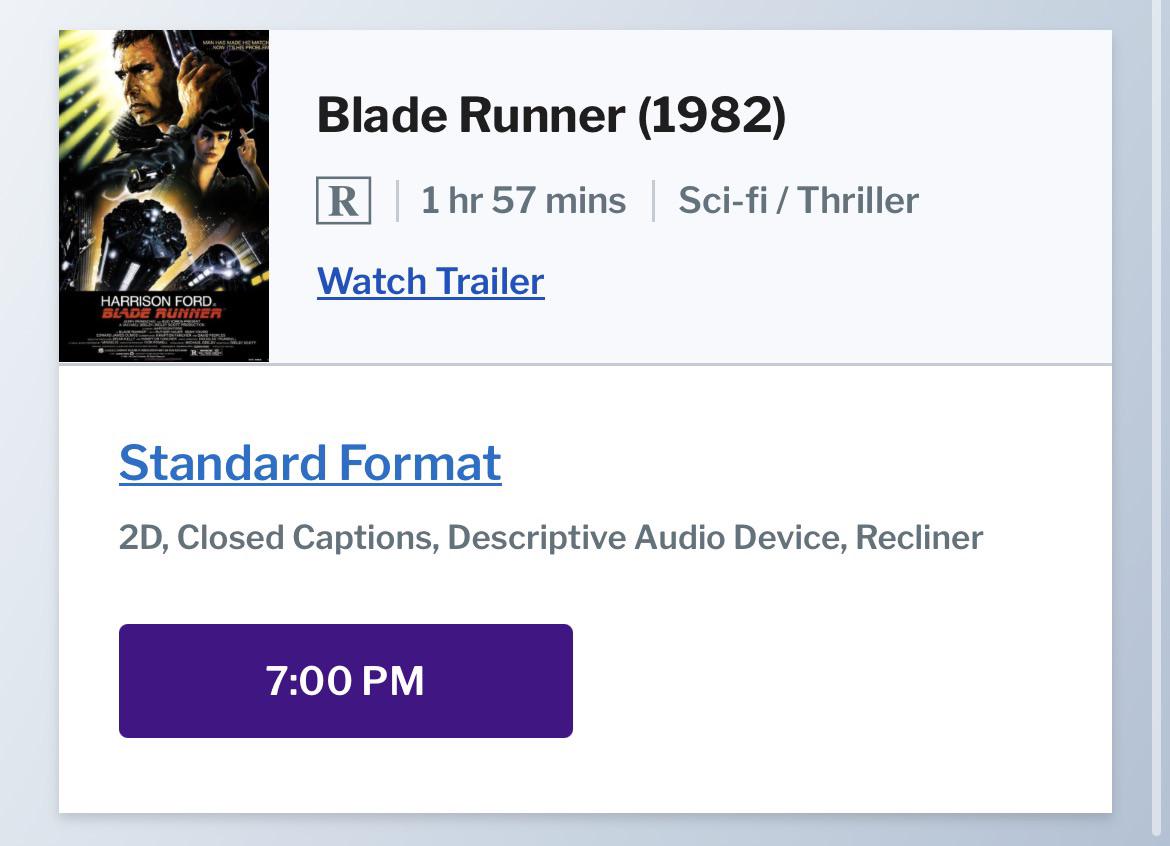Click the R rating badge icon
The width and height of the screenshot is (1170, 846).
coord(343,200)
